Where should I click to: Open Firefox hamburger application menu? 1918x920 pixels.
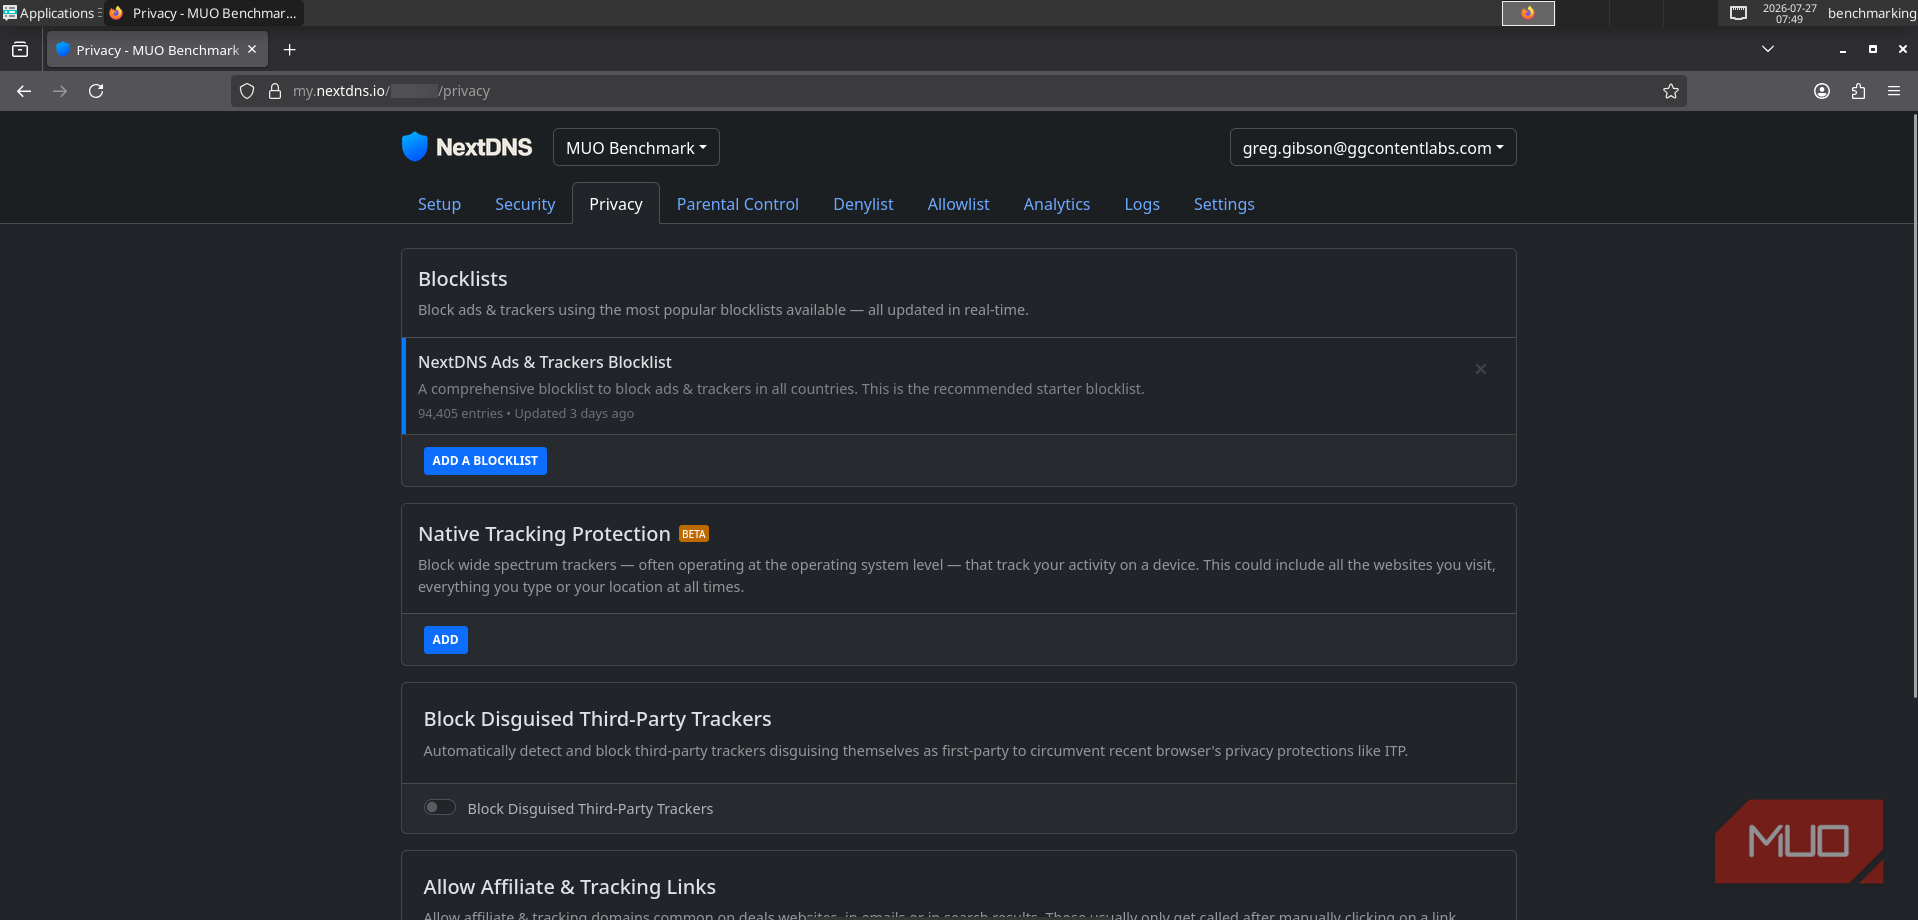click(1894, 91)
